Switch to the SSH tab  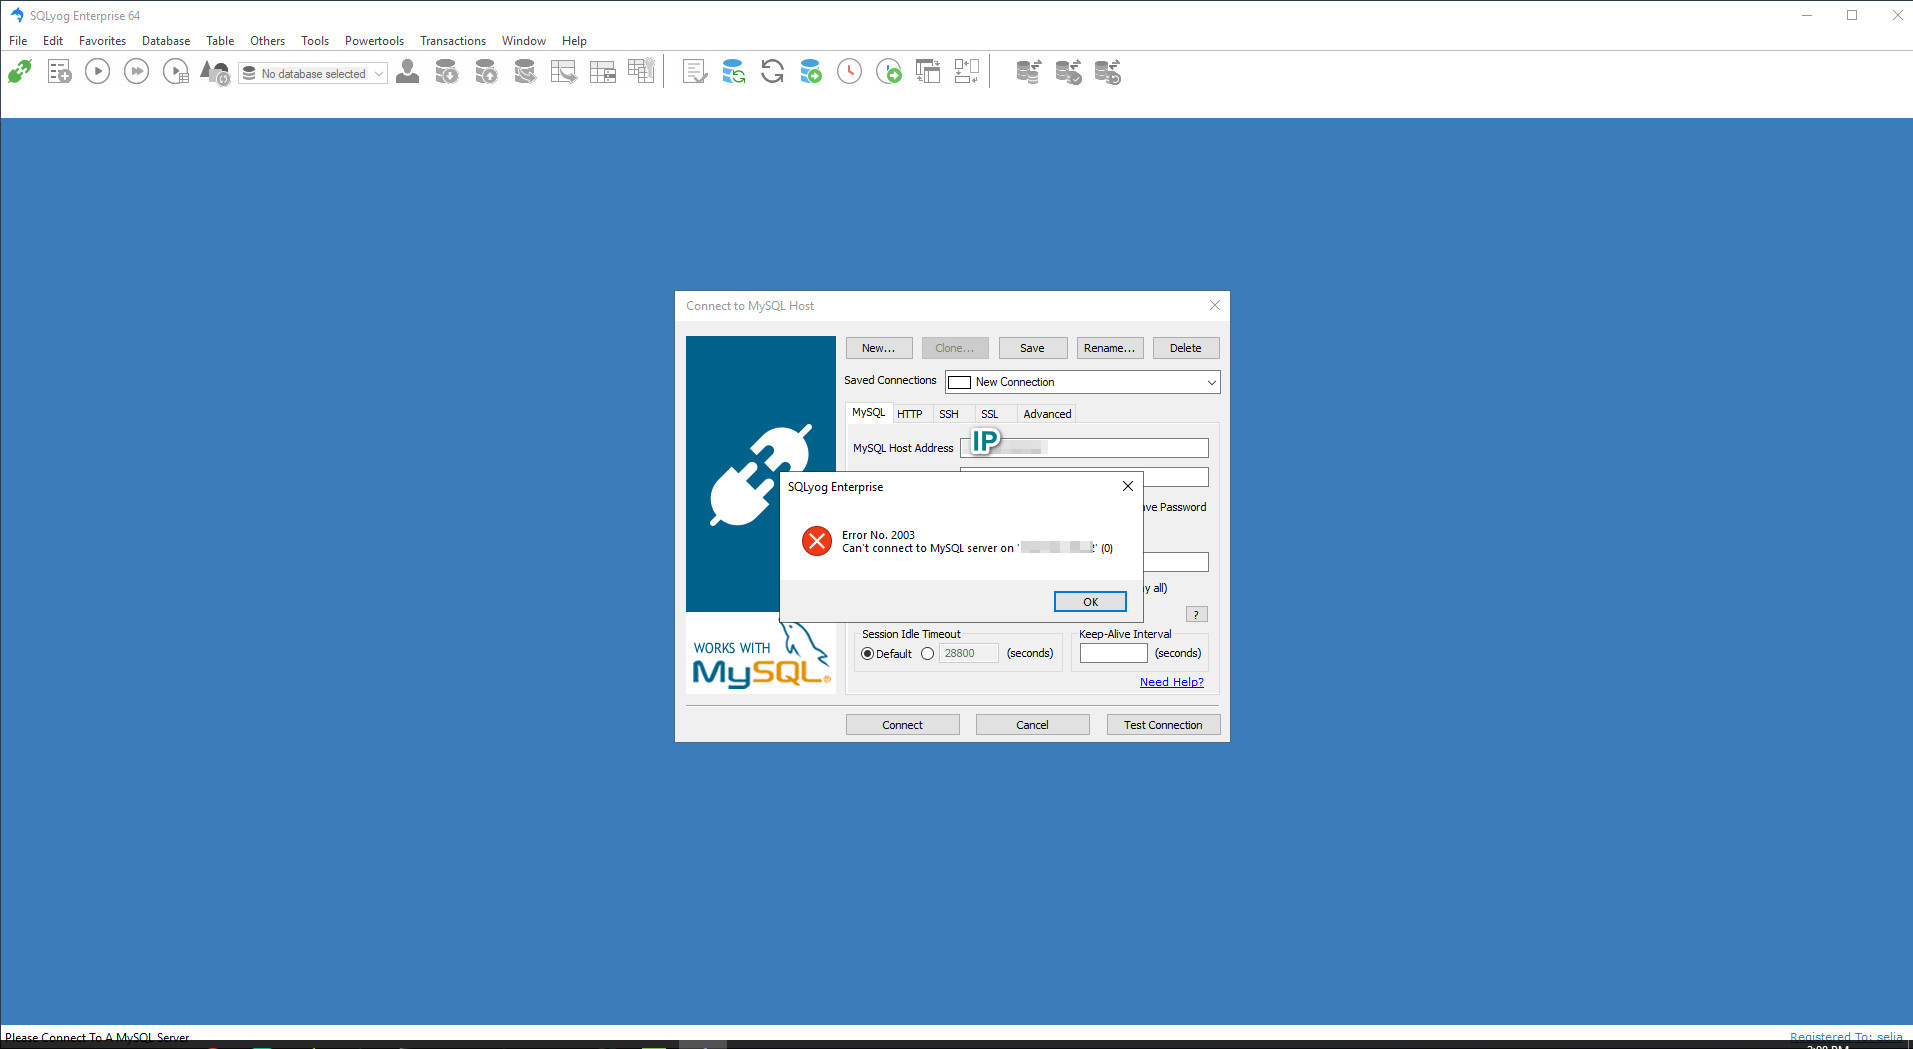[x=948, y=413]
